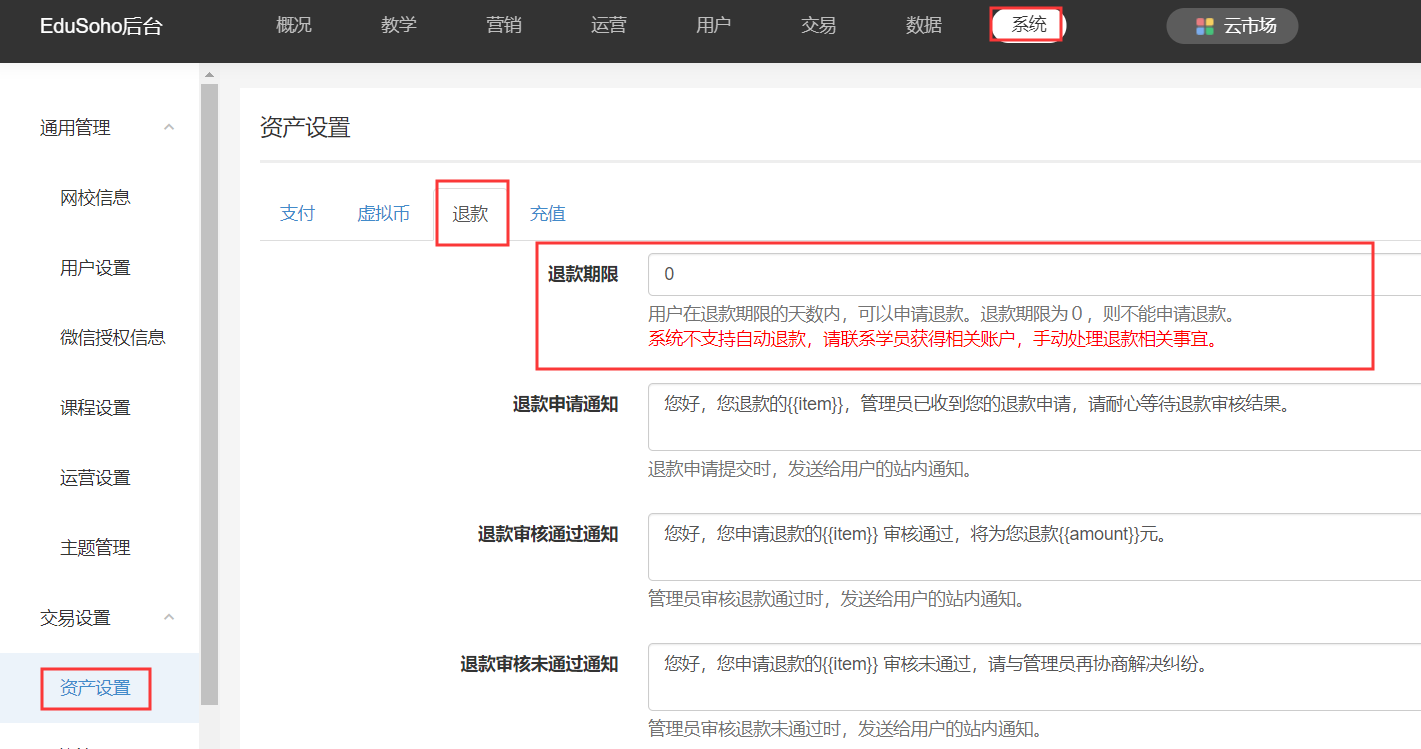Open the 概况 top menu

pos(294,25)
